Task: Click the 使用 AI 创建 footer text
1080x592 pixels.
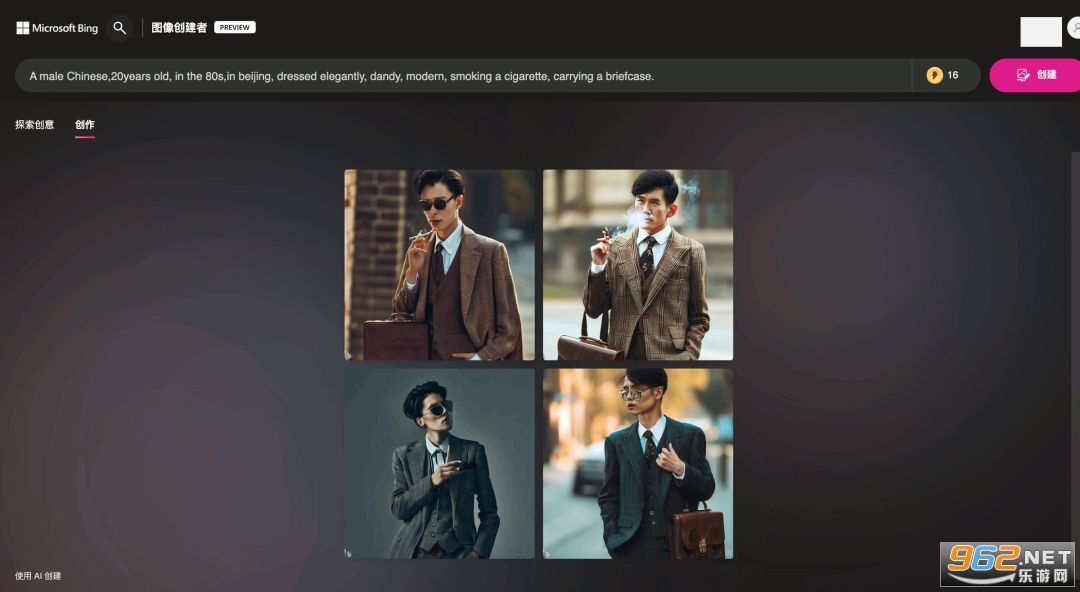Action: tap(38, 576)
